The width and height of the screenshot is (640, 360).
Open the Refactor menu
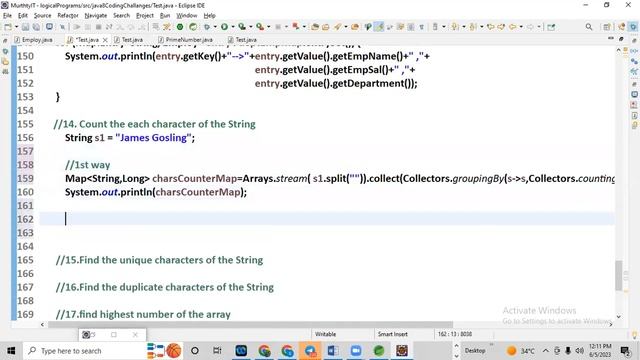pos(68,16)
